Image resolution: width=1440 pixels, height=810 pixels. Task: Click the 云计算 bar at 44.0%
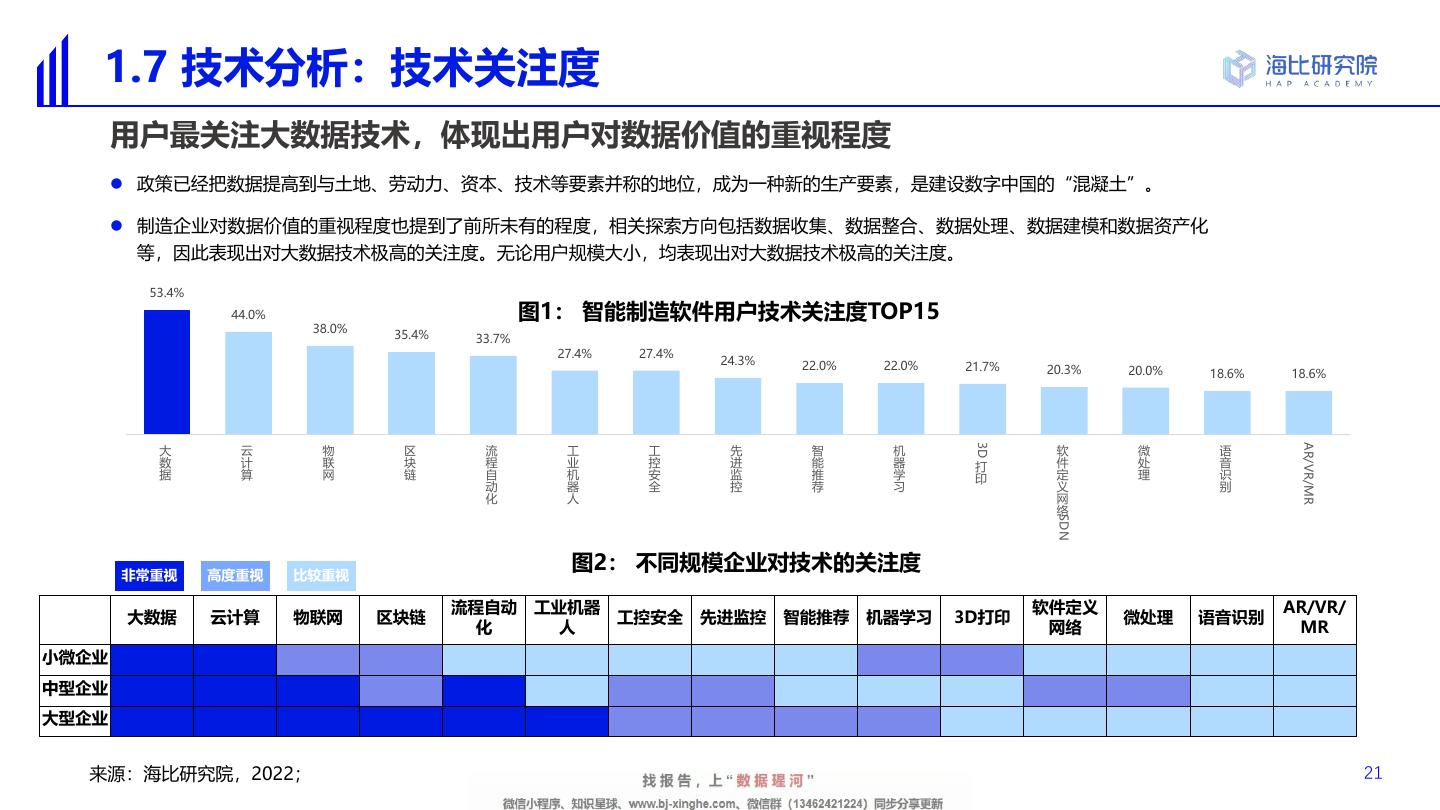[248, 383]
